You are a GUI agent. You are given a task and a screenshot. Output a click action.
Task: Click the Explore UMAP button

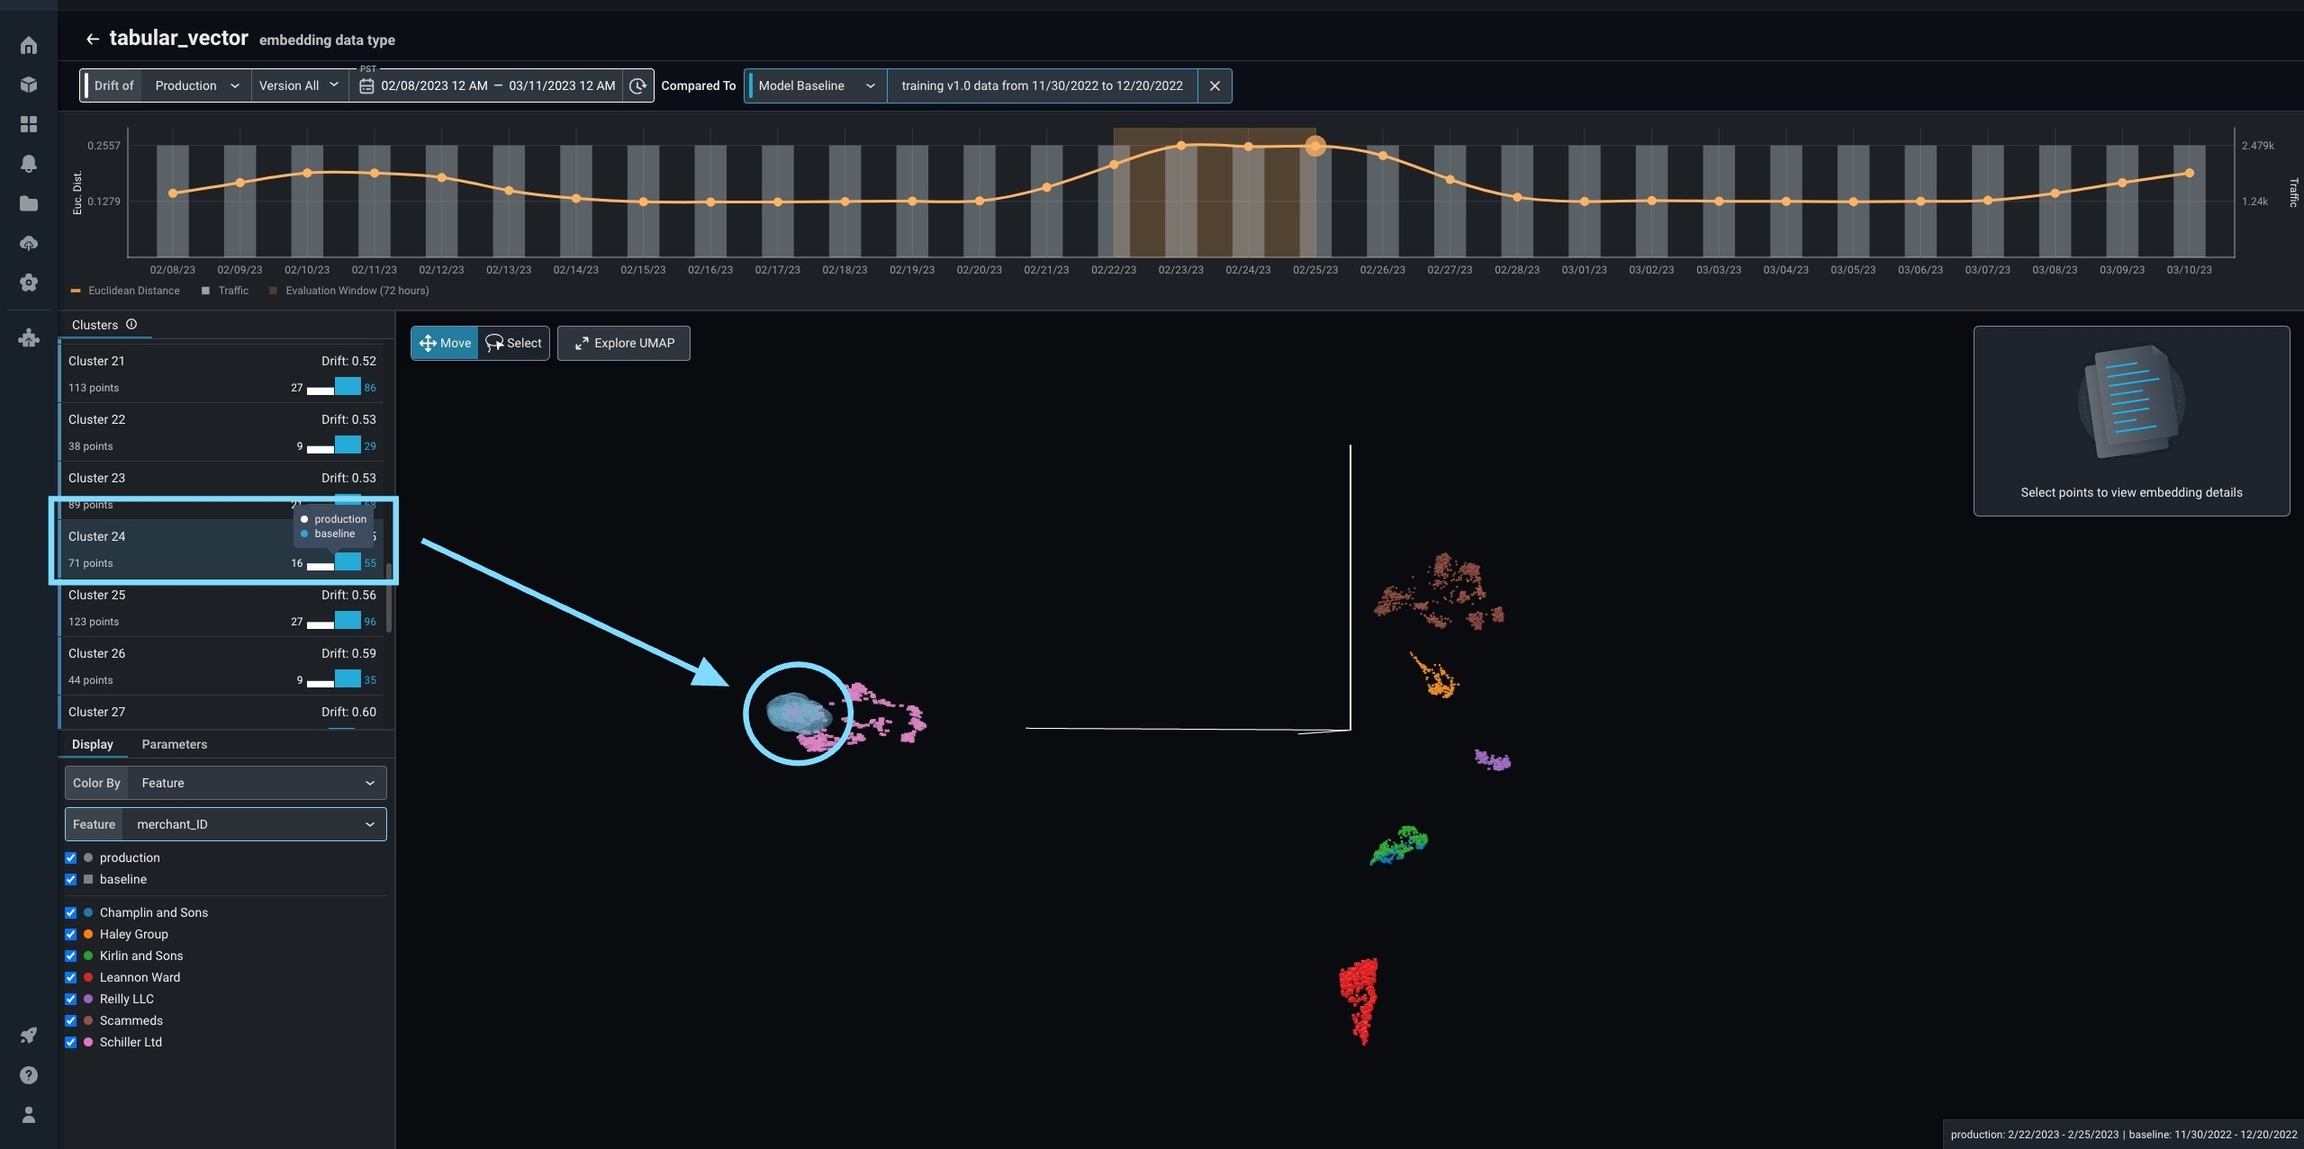click(623, 343)
